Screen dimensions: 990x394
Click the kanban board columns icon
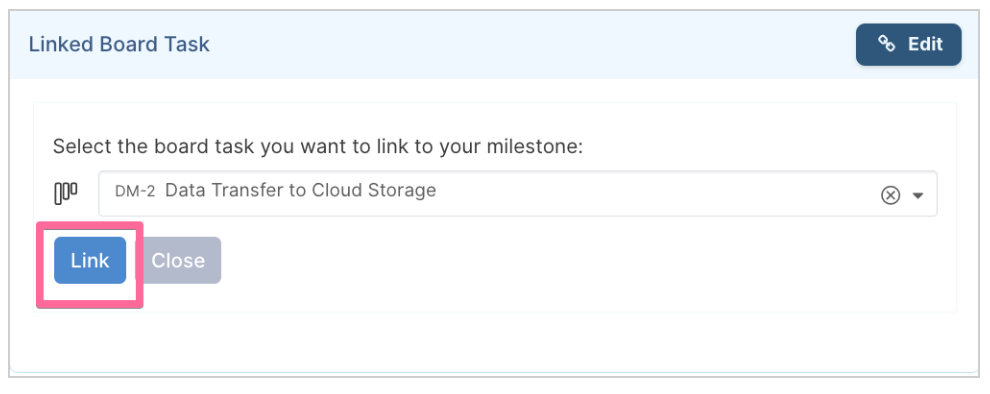66,193
